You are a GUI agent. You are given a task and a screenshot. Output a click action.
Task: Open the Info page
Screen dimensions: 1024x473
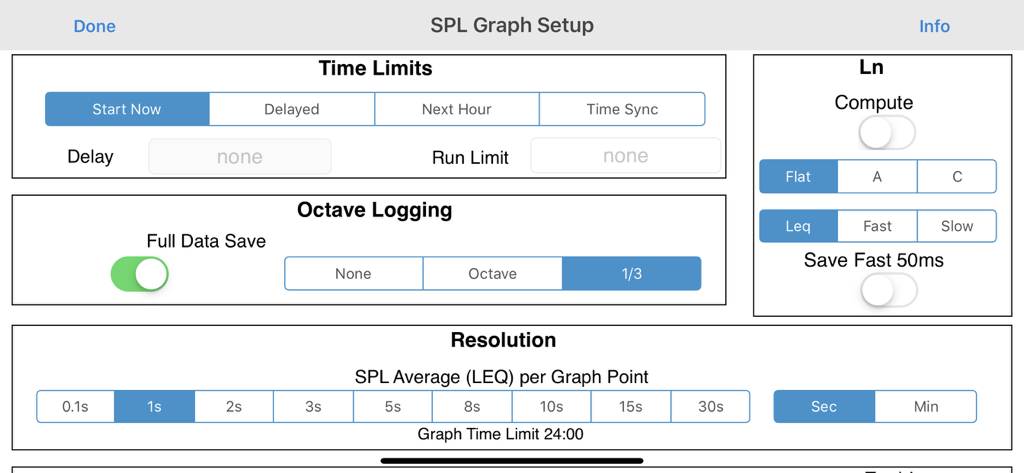(x=934, y=26)
